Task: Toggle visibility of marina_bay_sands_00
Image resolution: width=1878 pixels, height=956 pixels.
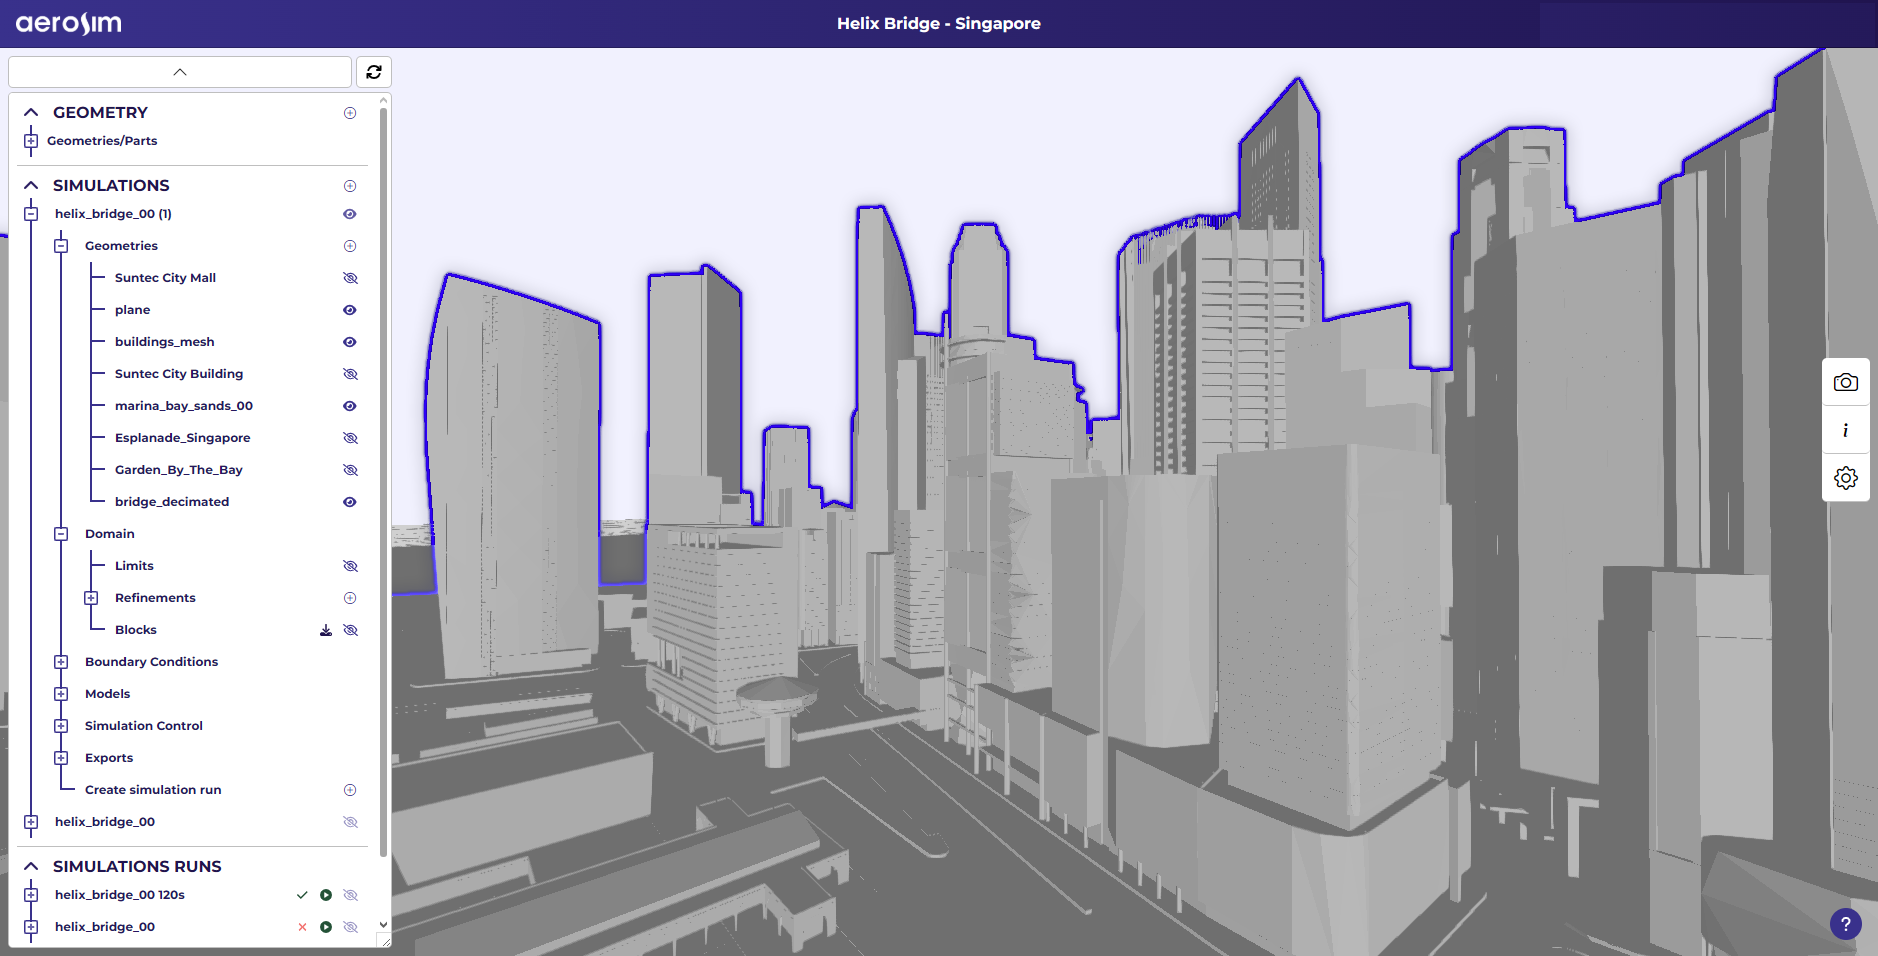Action: [x=350, y=406]
